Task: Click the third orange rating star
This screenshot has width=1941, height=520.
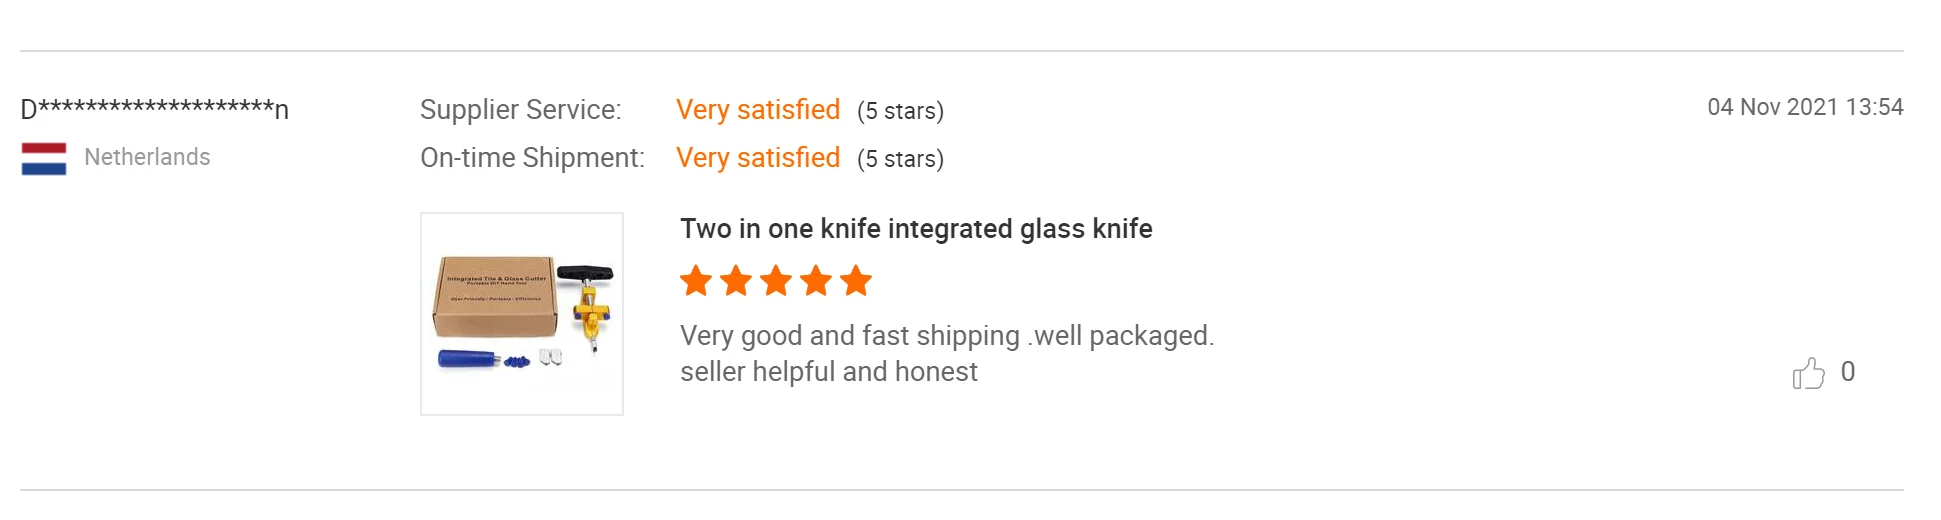Action: click(x=776, y=281)
